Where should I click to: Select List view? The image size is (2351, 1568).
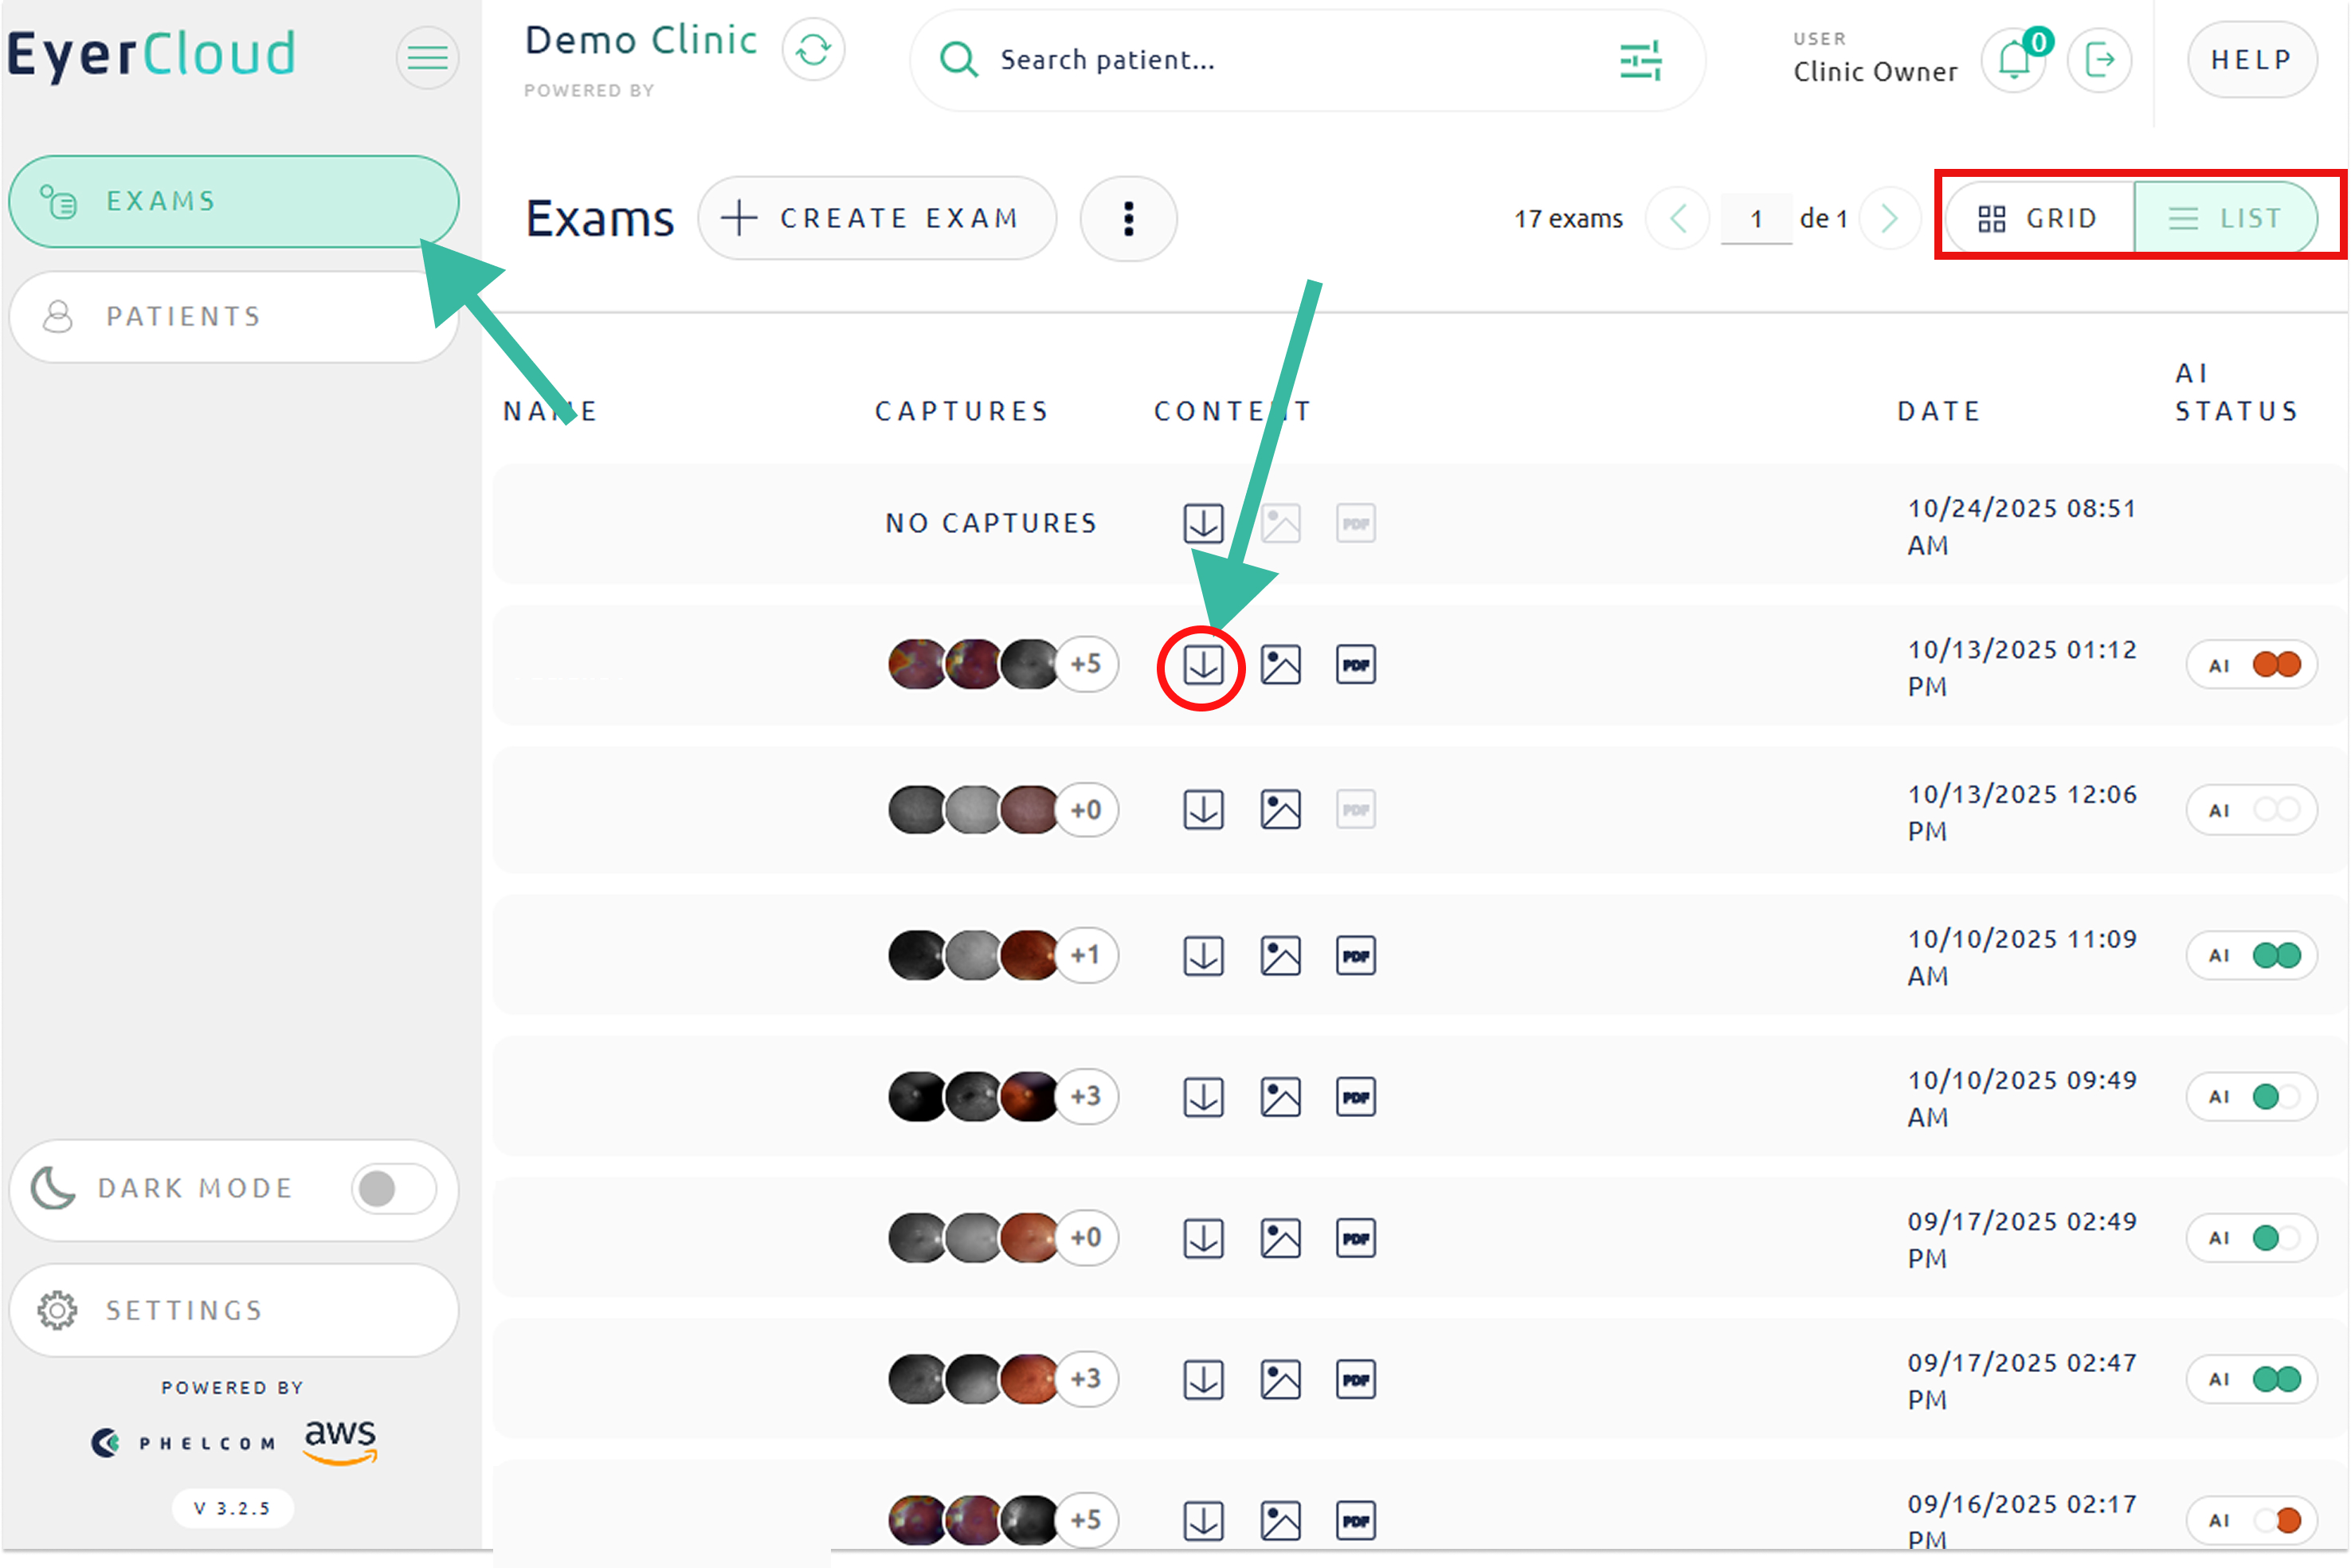coord(2225,218)
